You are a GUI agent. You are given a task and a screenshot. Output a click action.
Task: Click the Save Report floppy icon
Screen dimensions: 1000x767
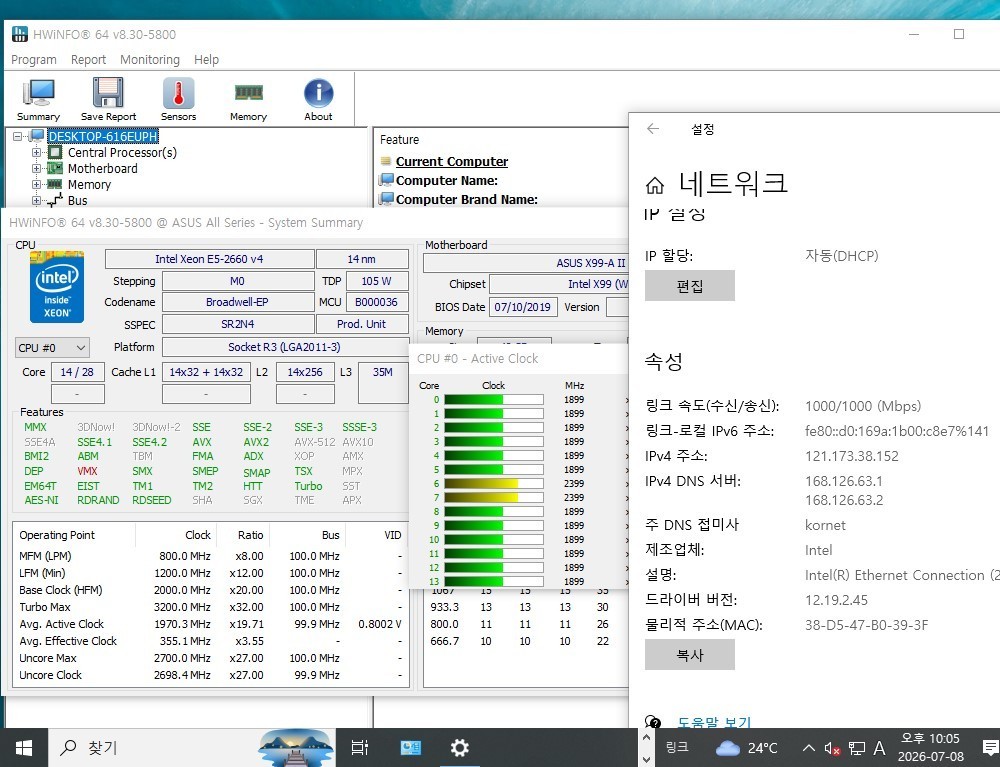(x=108, y=93)
